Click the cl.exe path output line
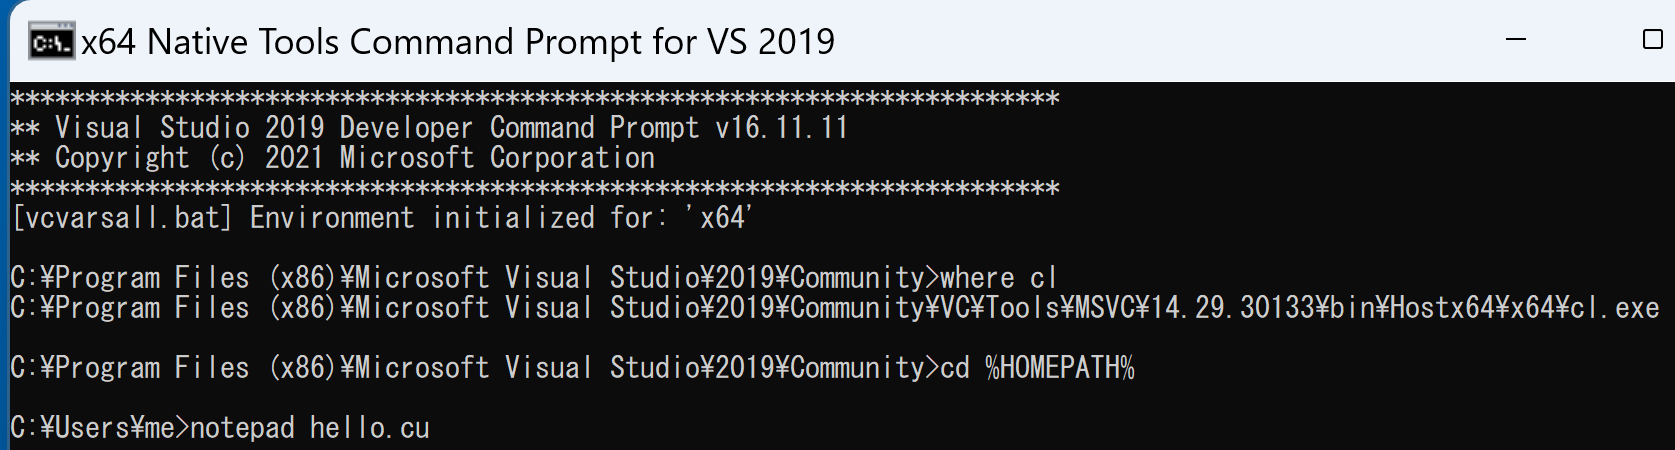Image resolution: width=1675 pixels, height=450 pixels. 835,308
